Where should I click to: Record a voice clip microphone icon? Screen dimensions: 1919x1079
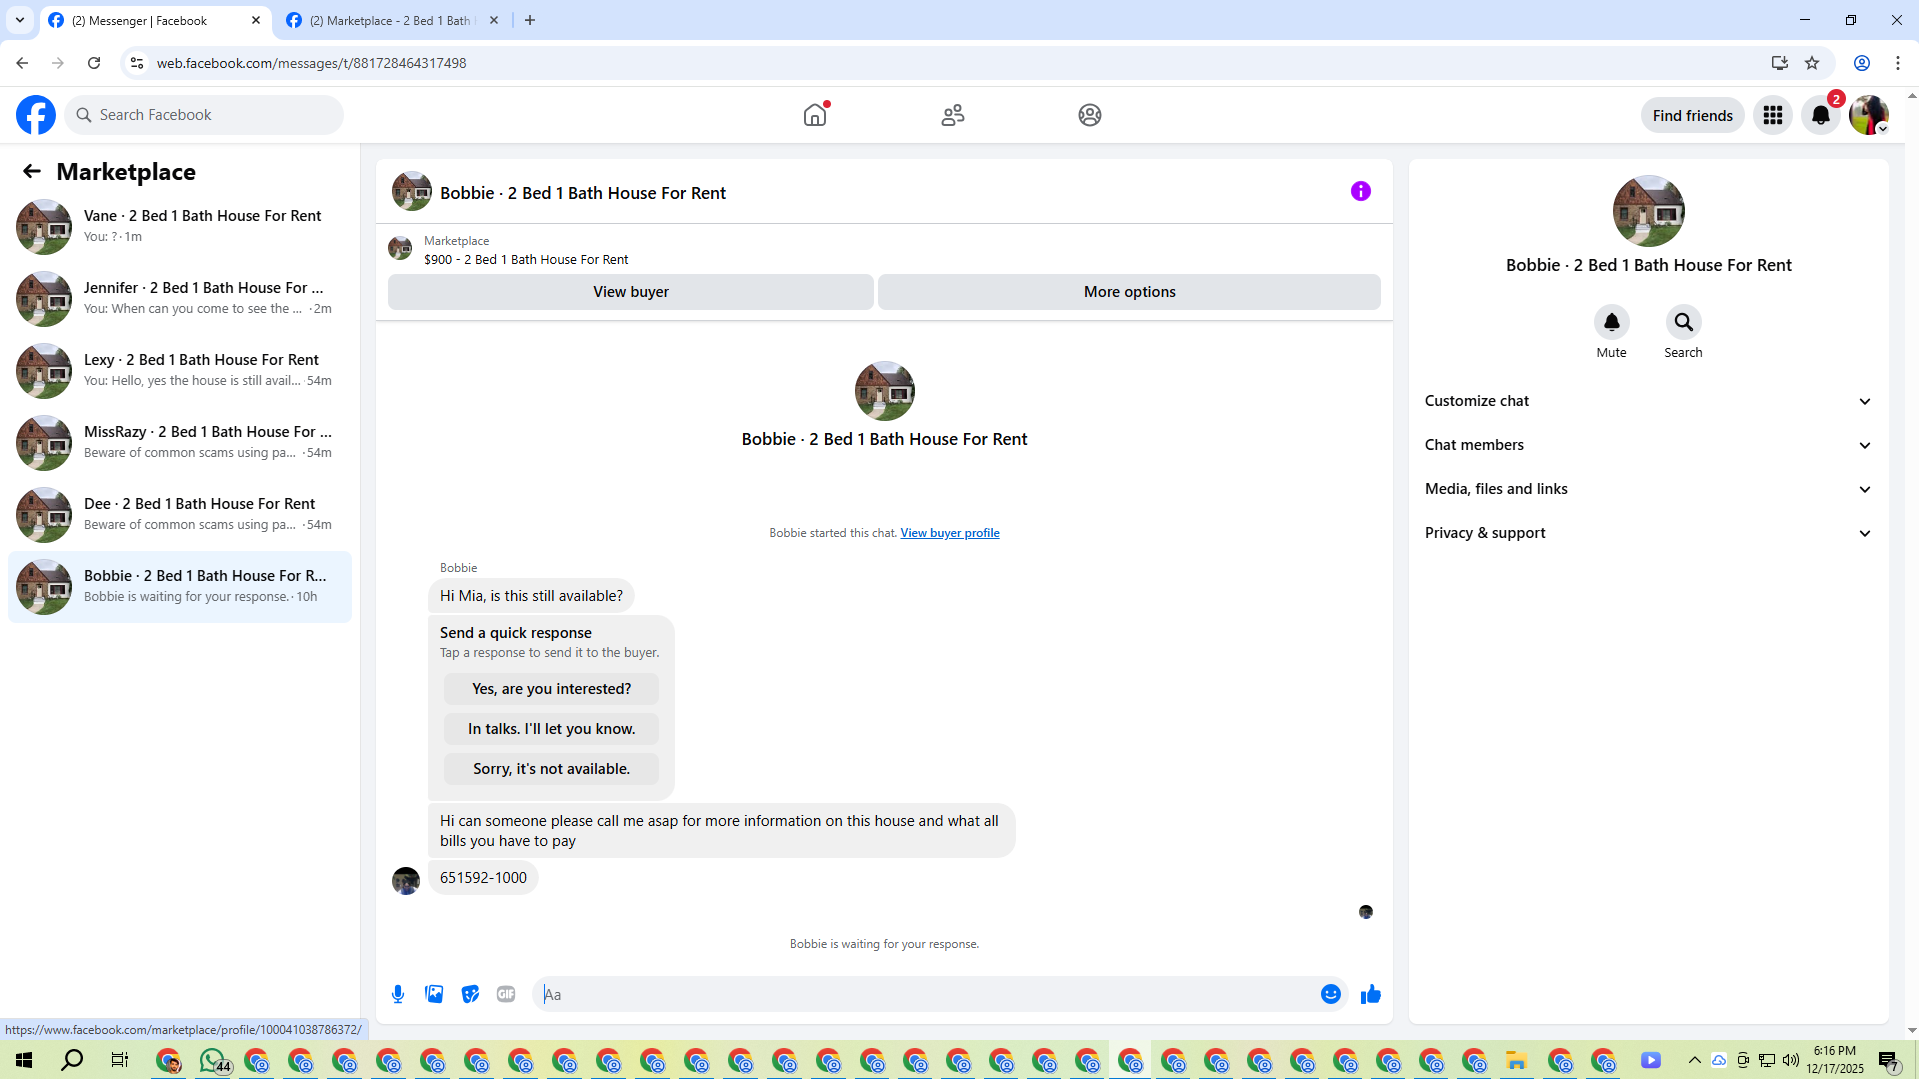398,994
